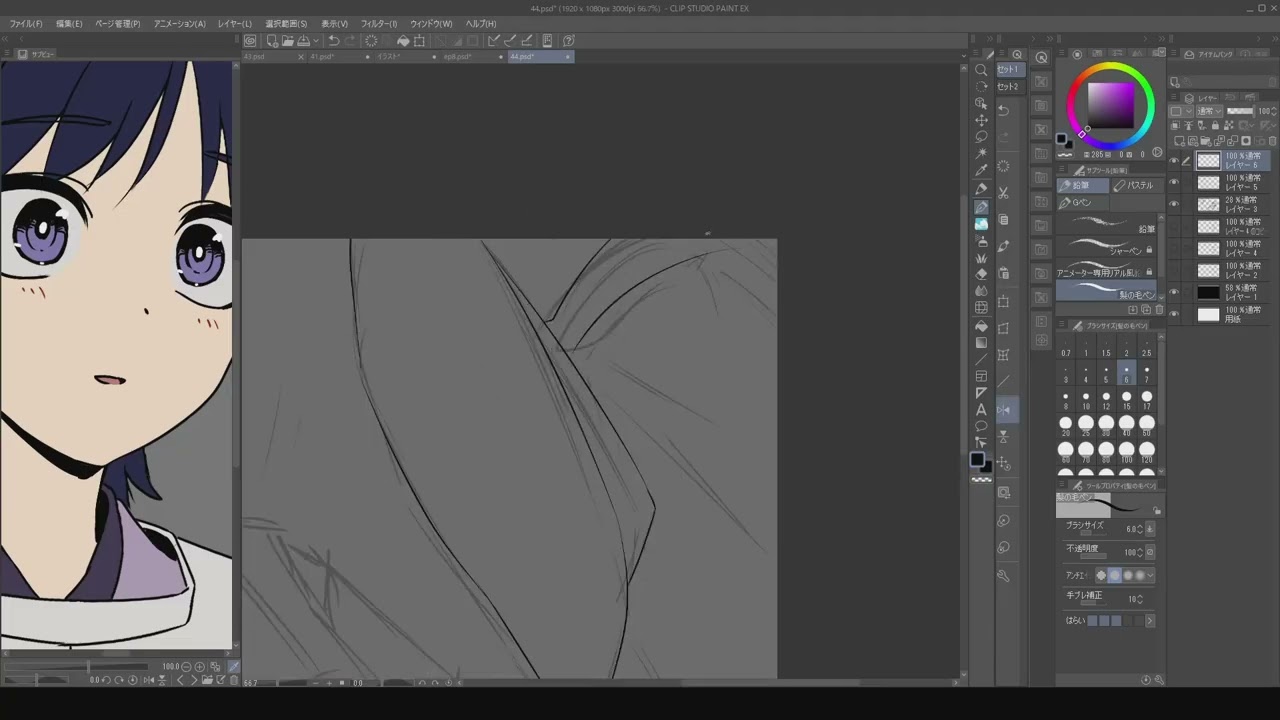
Task: Show hidden レイヤー 2 layer
Action: tap(1174, 270)
